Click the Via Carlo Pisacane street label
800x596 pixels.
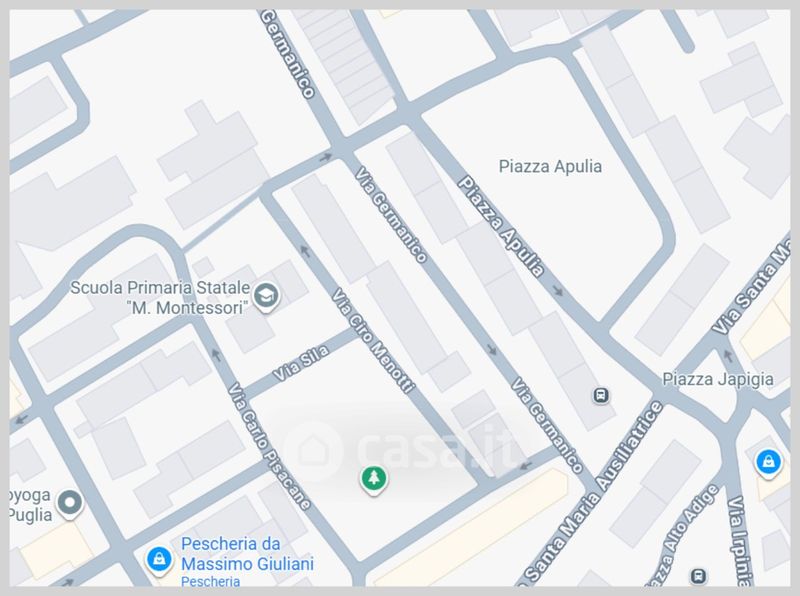pos(269,446)
